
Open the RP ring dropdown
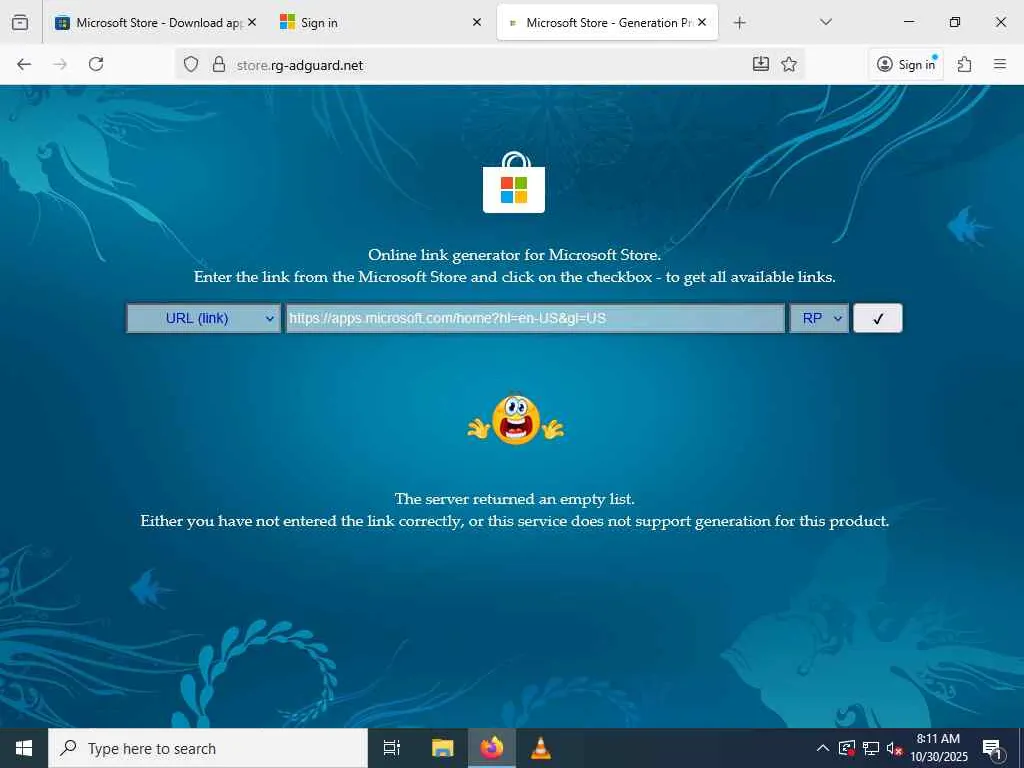819,318
